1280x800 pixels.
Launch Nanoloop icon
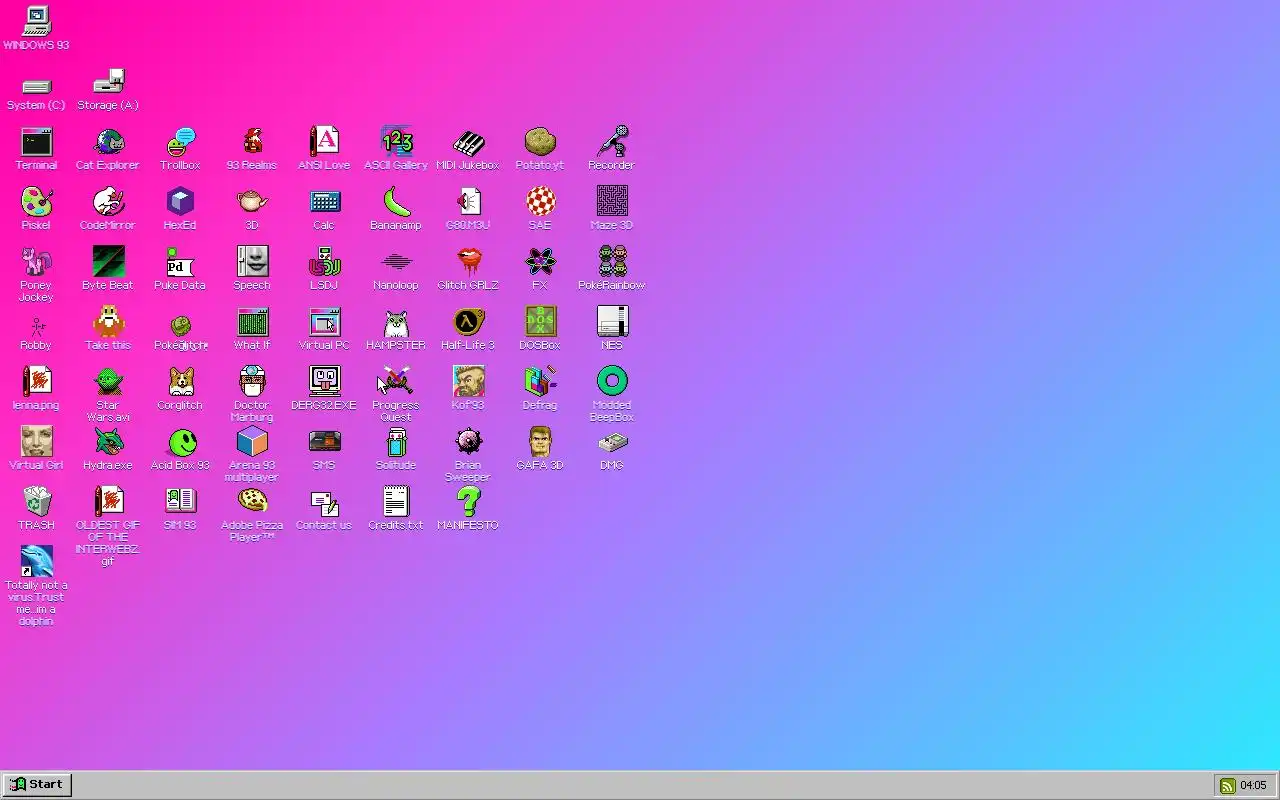[x=396, y=262]
